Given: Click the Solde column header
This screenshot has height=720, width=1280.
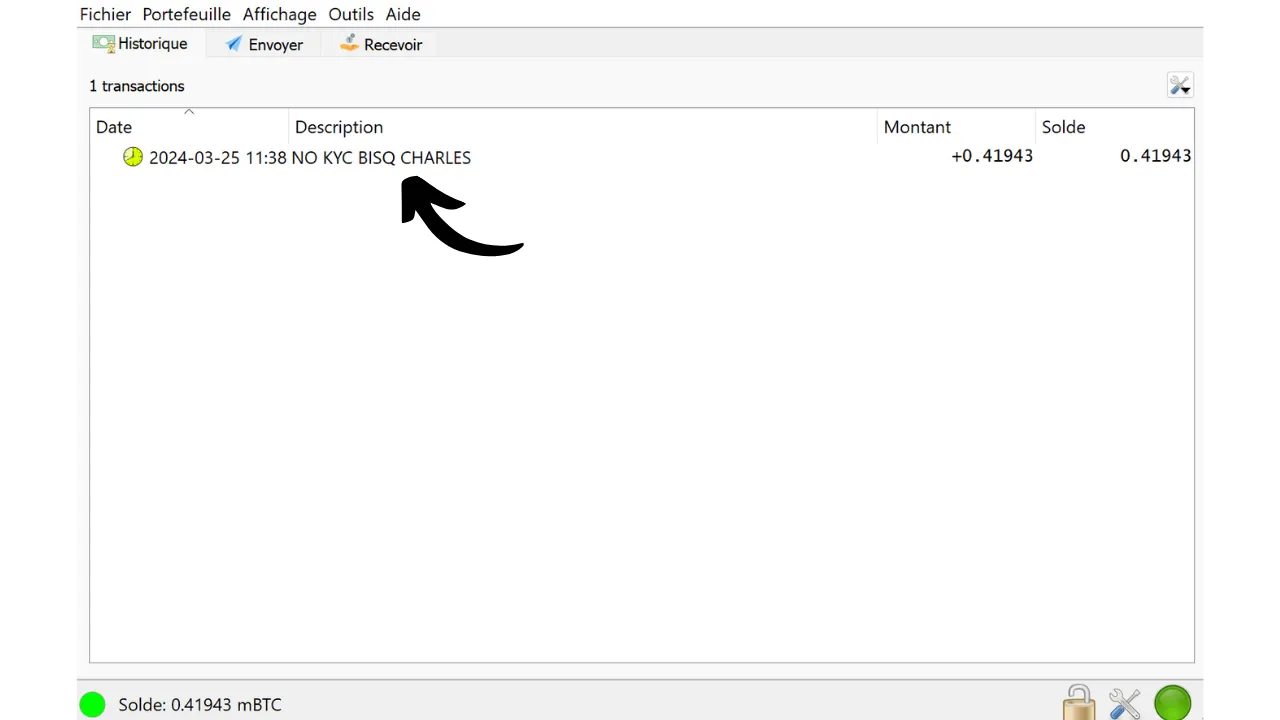Looking at the screenshot, I should pos(1063,127).
